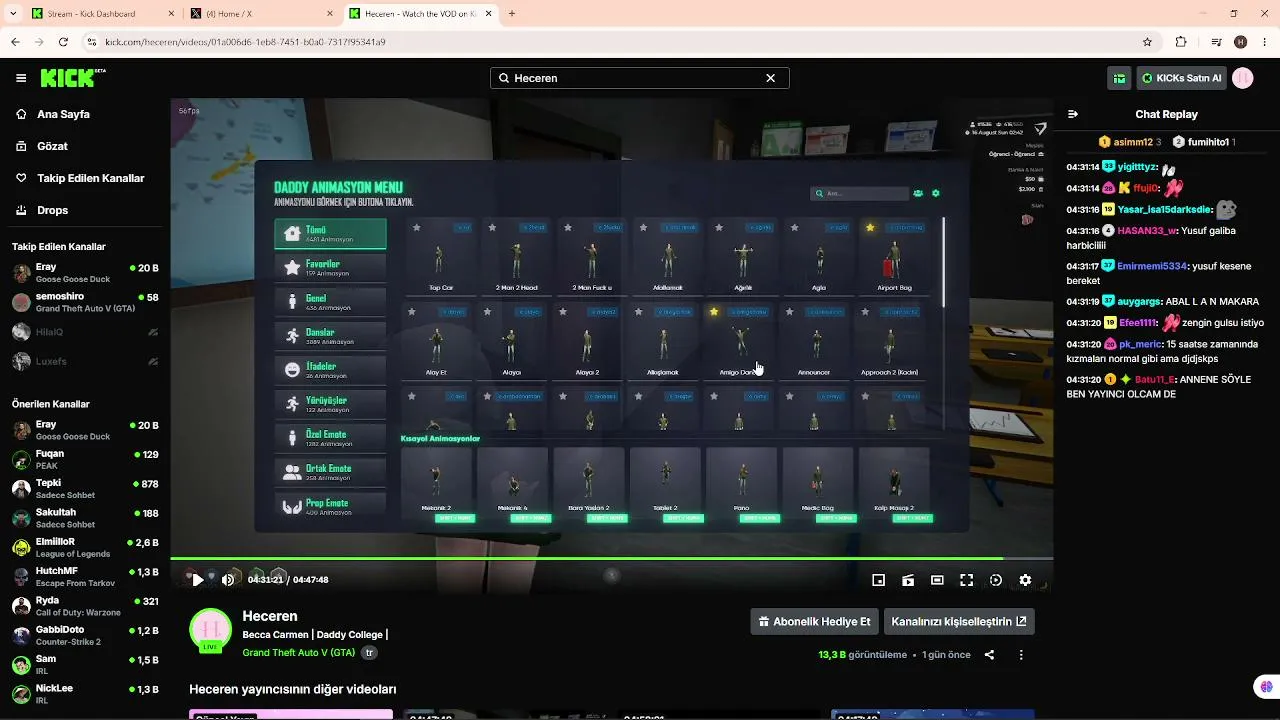Screen dimensions: 1280x720
Task: Select the Mekanik 2 shortcut animation
Action: (436, 486)
